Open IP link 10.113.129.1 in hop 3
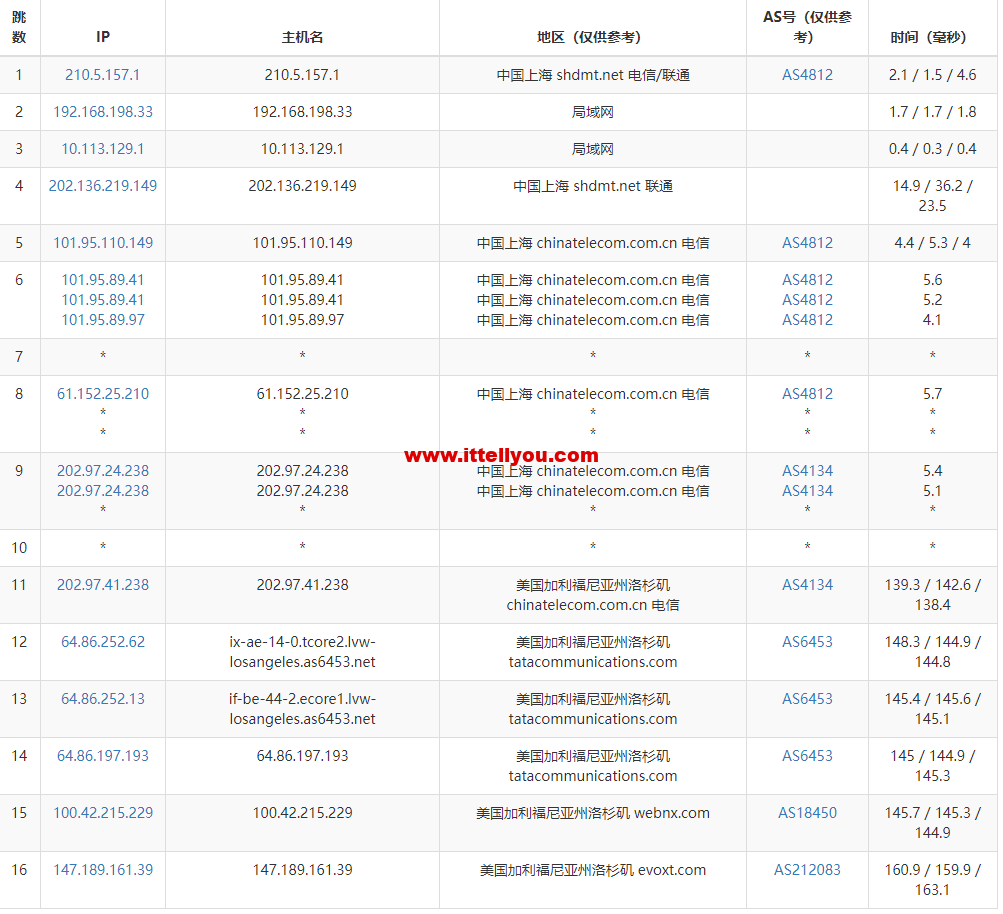Screen dimensions: 1003x914 102,149
